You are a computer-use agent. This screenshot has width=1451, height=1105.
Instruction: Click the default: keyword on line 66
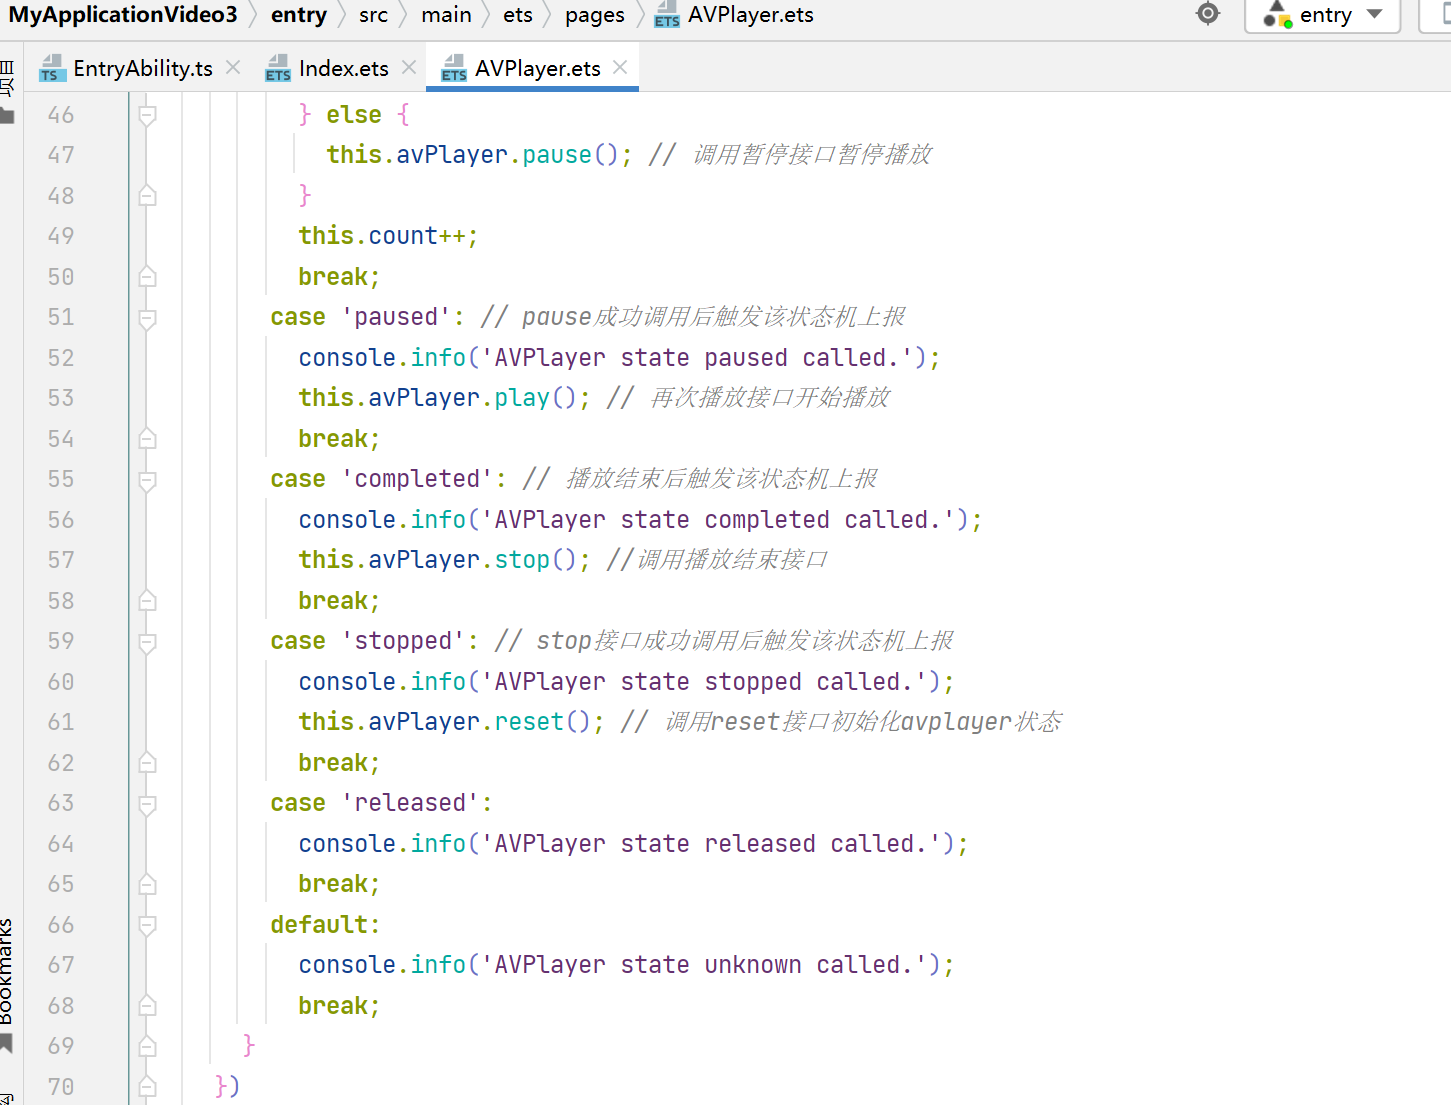pyautogui.click(x=325, y=925)
